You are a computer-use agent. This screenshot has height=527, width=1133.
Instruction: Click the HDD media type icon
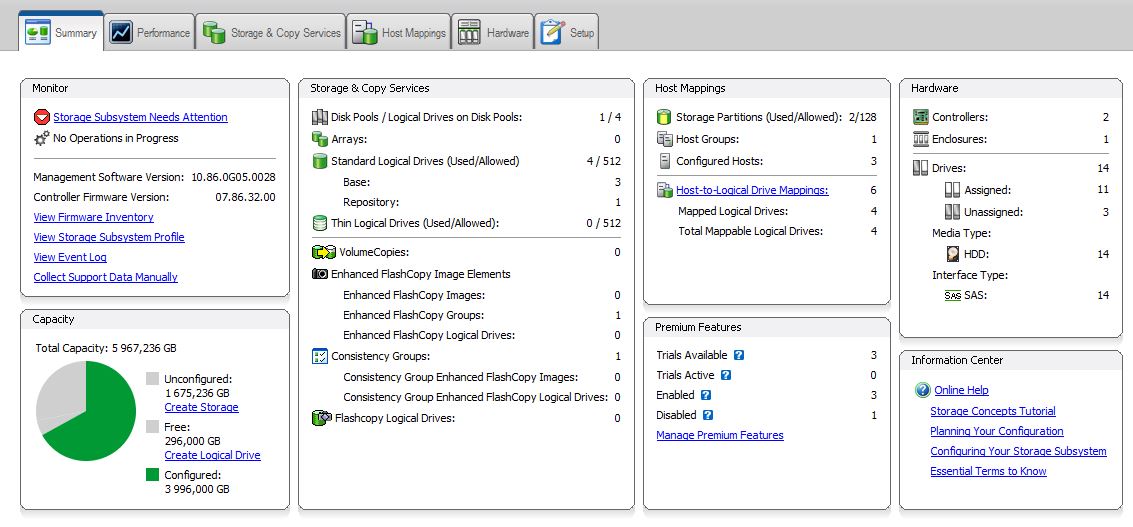click(x=953, y=254)
